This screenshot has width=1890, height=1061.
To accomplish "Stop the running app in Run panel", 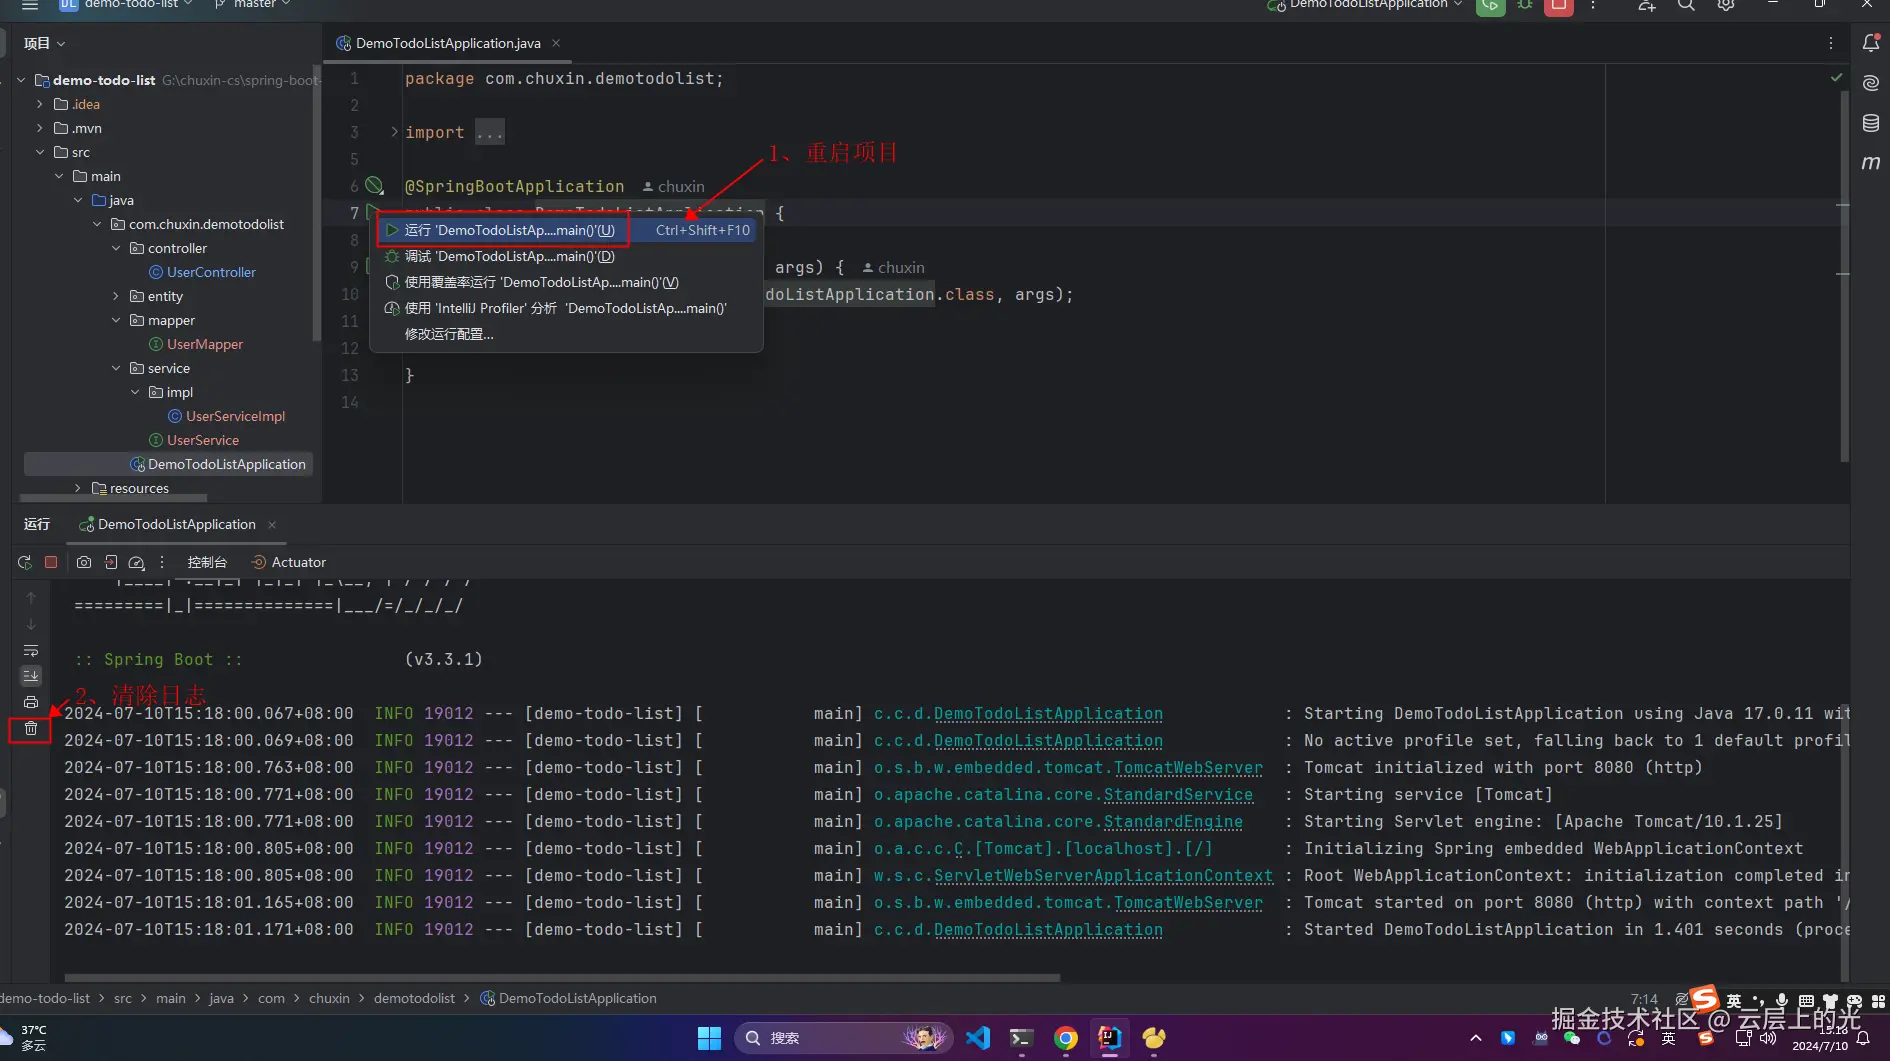I will pyautogui.click(x=51, y=562).
